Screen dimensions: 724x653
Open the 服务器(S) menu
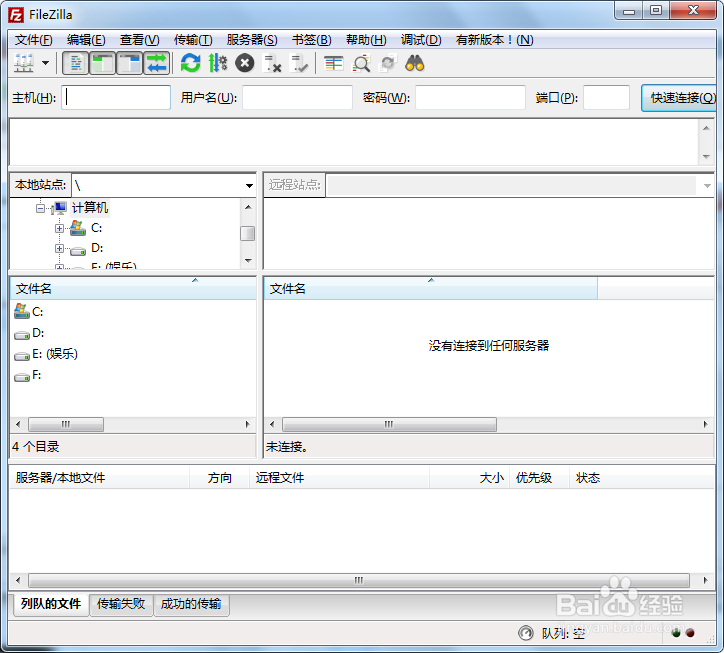pyautogui.click(x=252, y=40)
